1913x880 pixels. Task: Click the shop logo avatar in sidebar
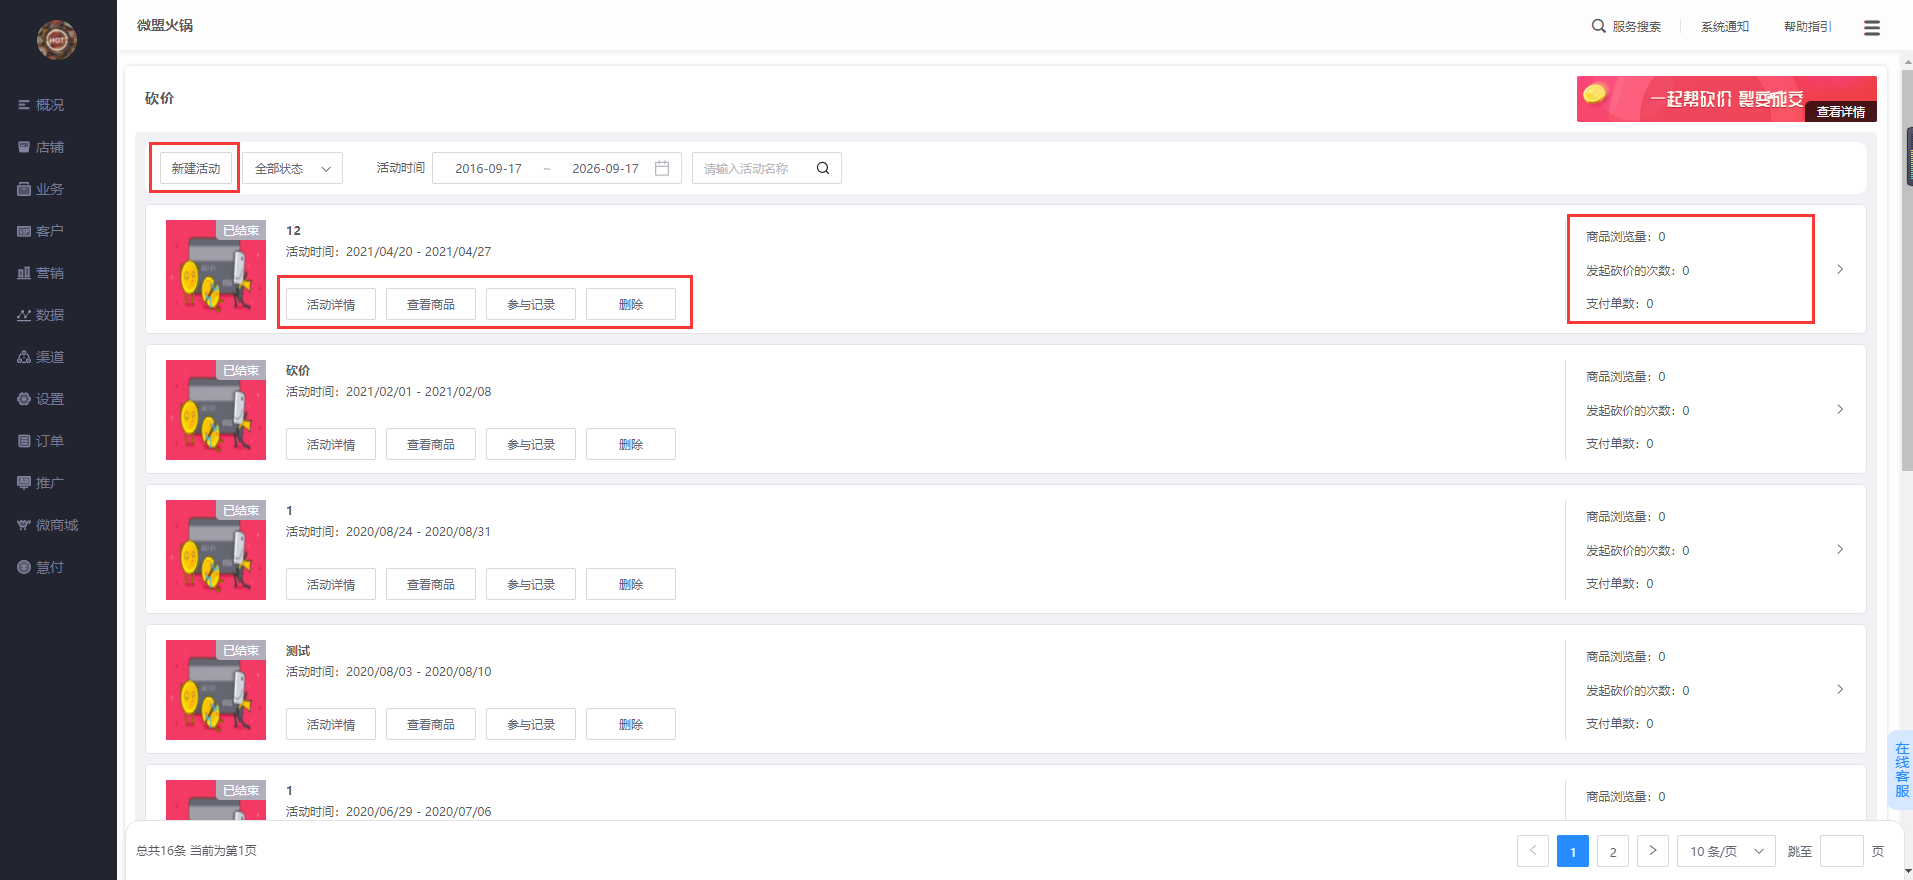point(57,40)
